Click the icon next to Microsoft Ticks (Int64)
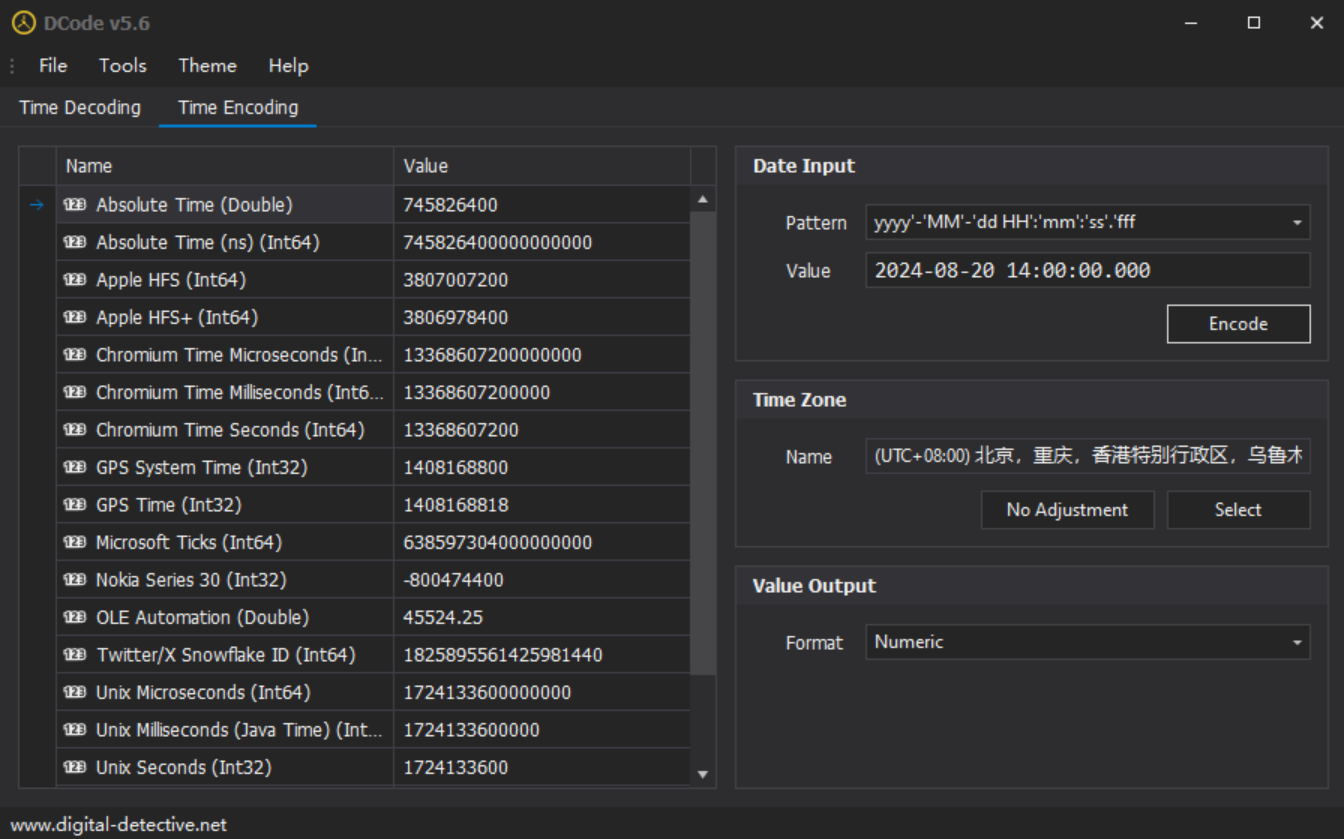This screenshot has height=839, width=1344. 75,543
